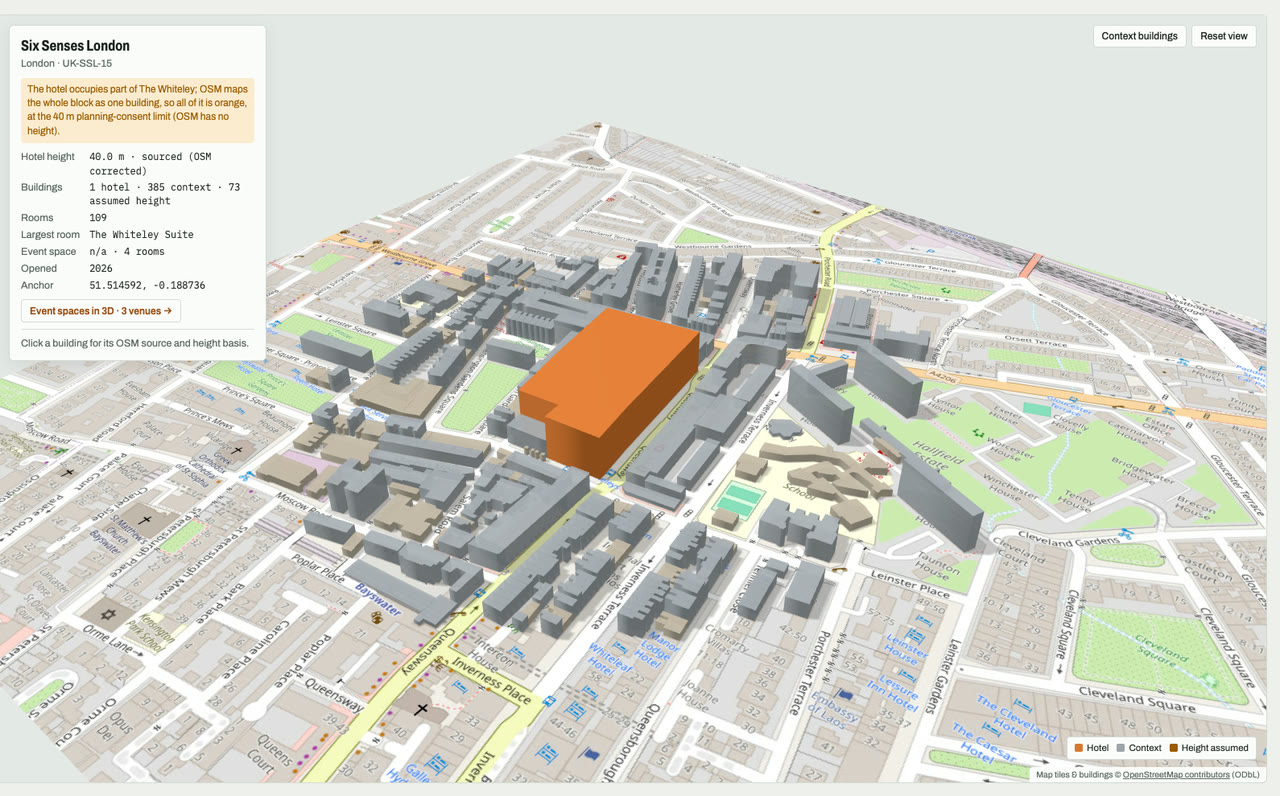Click the cross icon at Greek Orthodox Cathedral
The image size is (1280, 796).
pos(237,451)
